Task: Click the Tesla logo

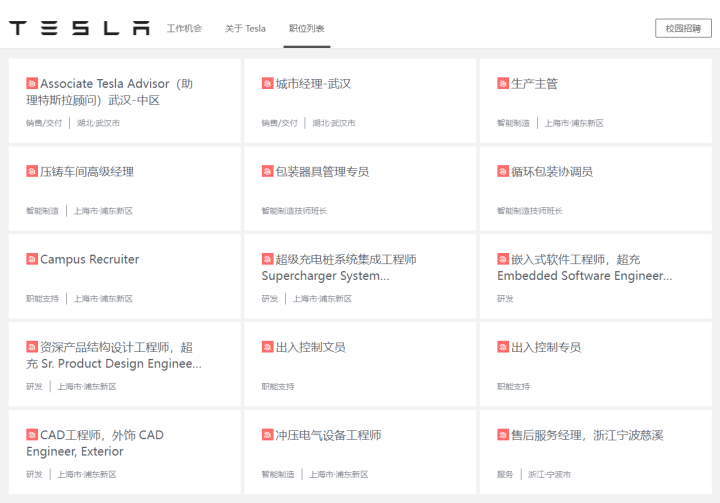Action: click(79, 28)
